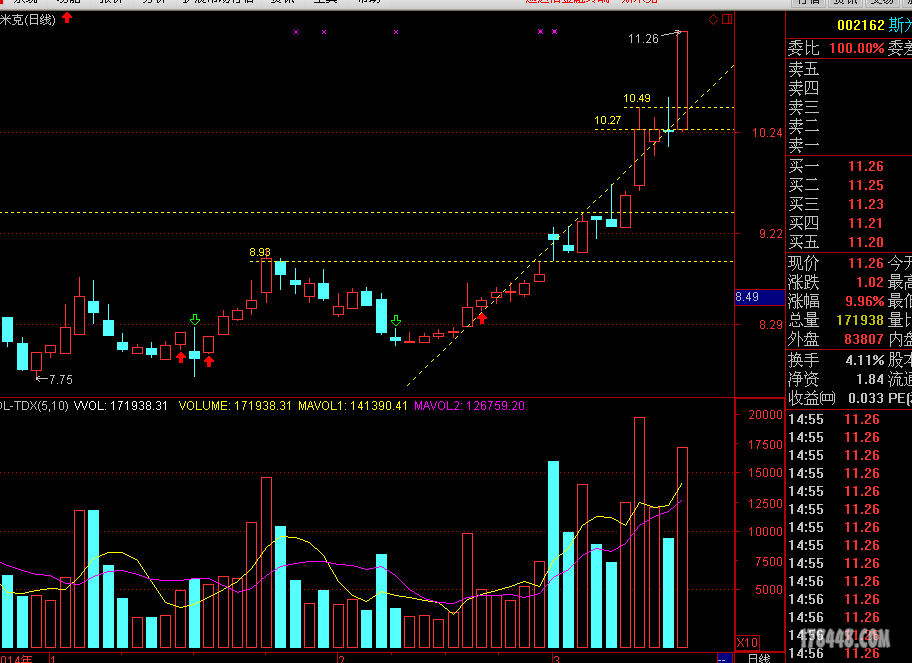Click the MAVOL1: 141390.41 readout
The width and height of the screenshot is (912, 663).
353,406
